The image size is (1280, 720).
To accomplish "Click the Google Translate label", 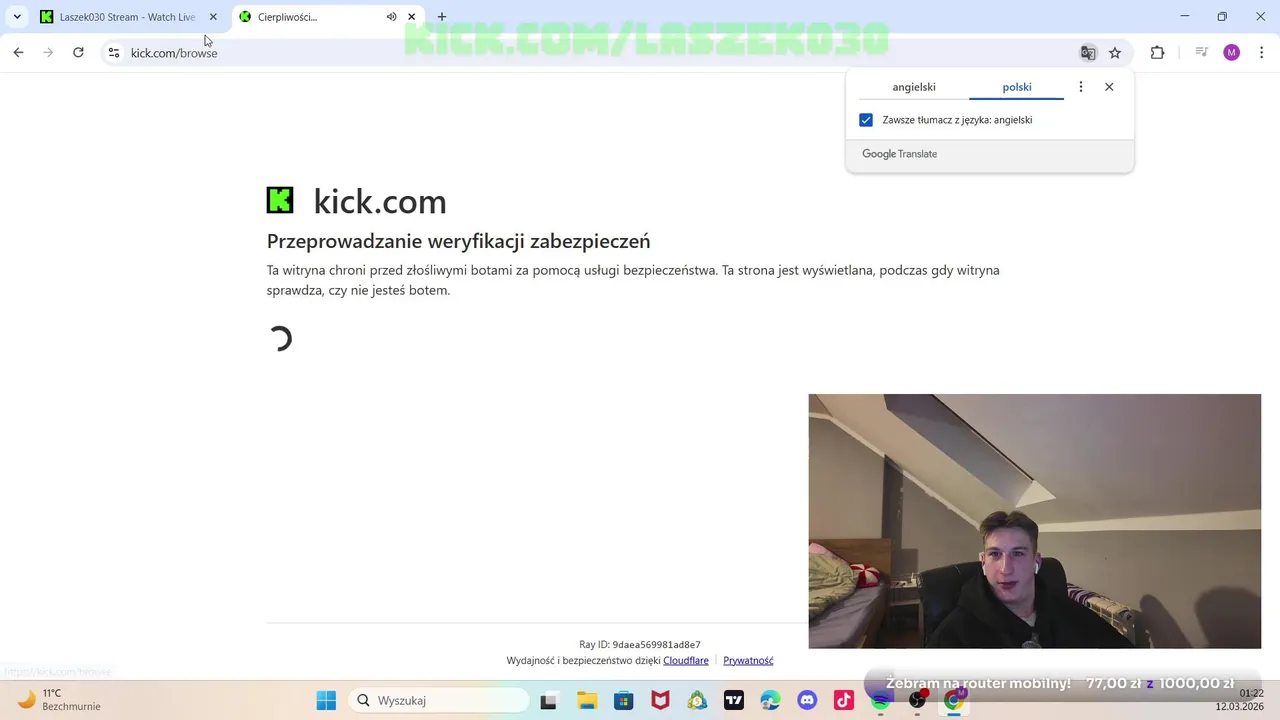I will pos(900,154).
